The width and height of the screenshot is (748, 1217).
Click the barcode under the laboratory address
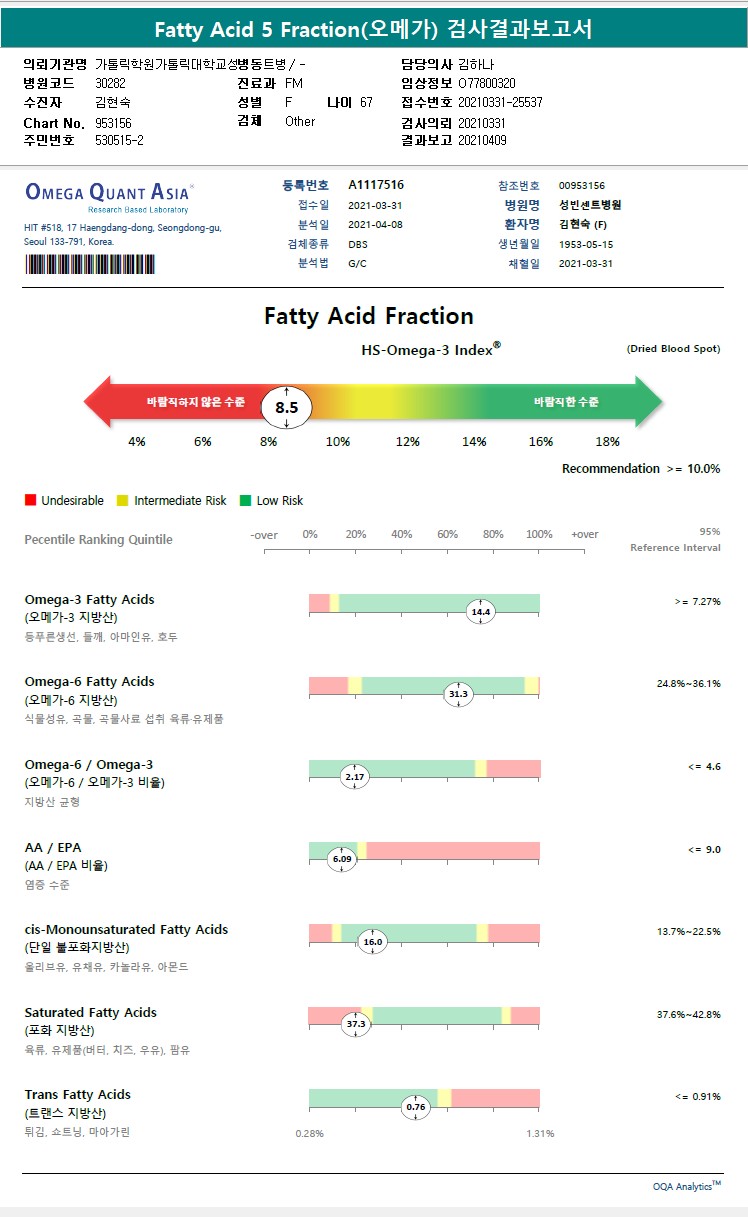(x=90, y=265)
